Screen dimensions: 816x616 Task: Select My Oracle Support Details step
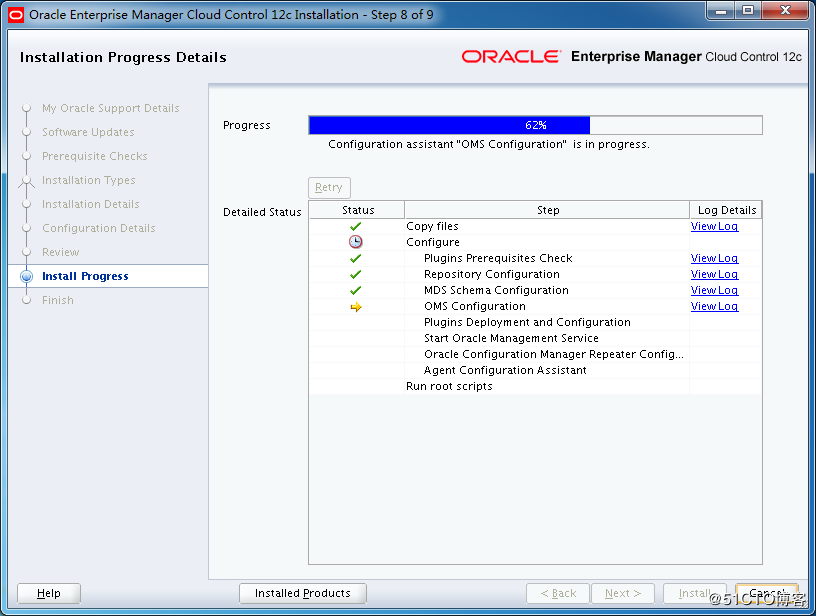coord(111,108)
